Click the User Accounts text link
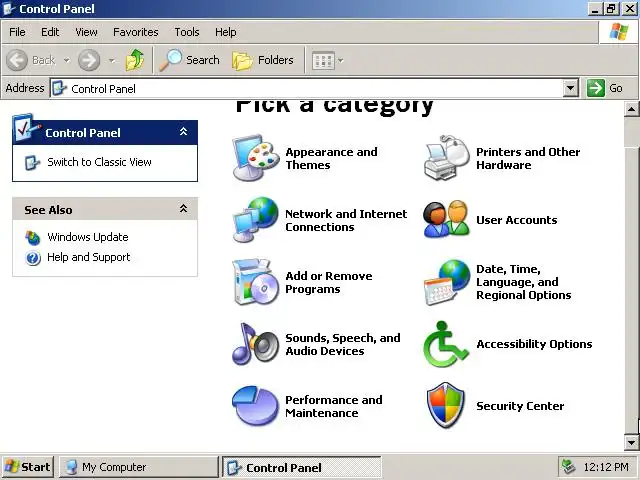The width and height of the screenshot is (640, 480). click(x=517, y=220)
